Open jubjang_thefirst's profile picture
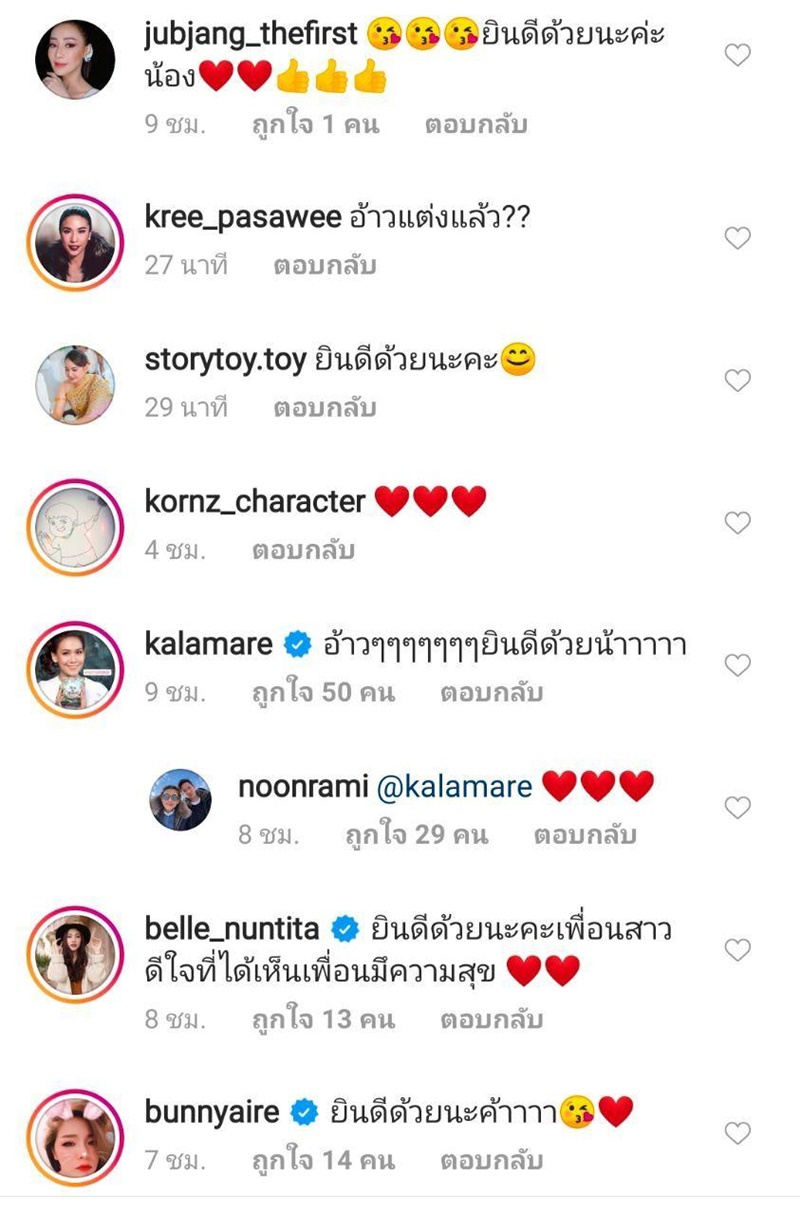800x1214 pixels. [76, 58]
